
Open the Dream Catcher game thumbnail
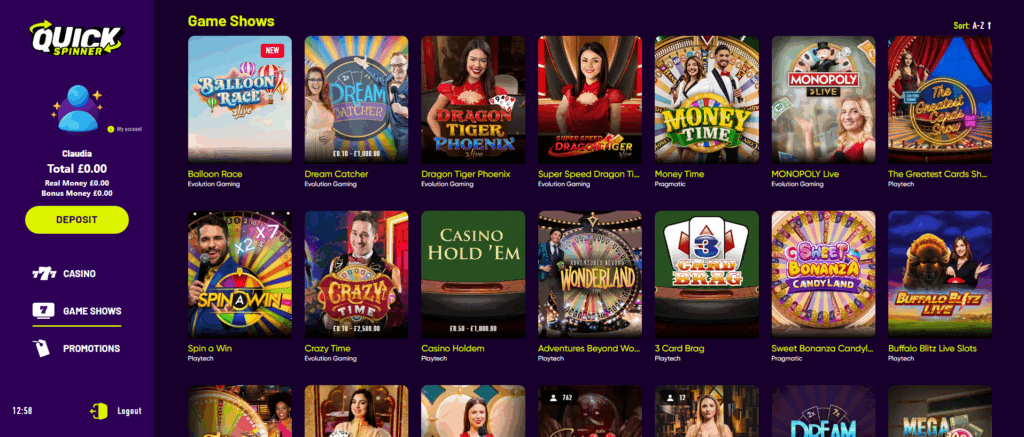[357, 99]
